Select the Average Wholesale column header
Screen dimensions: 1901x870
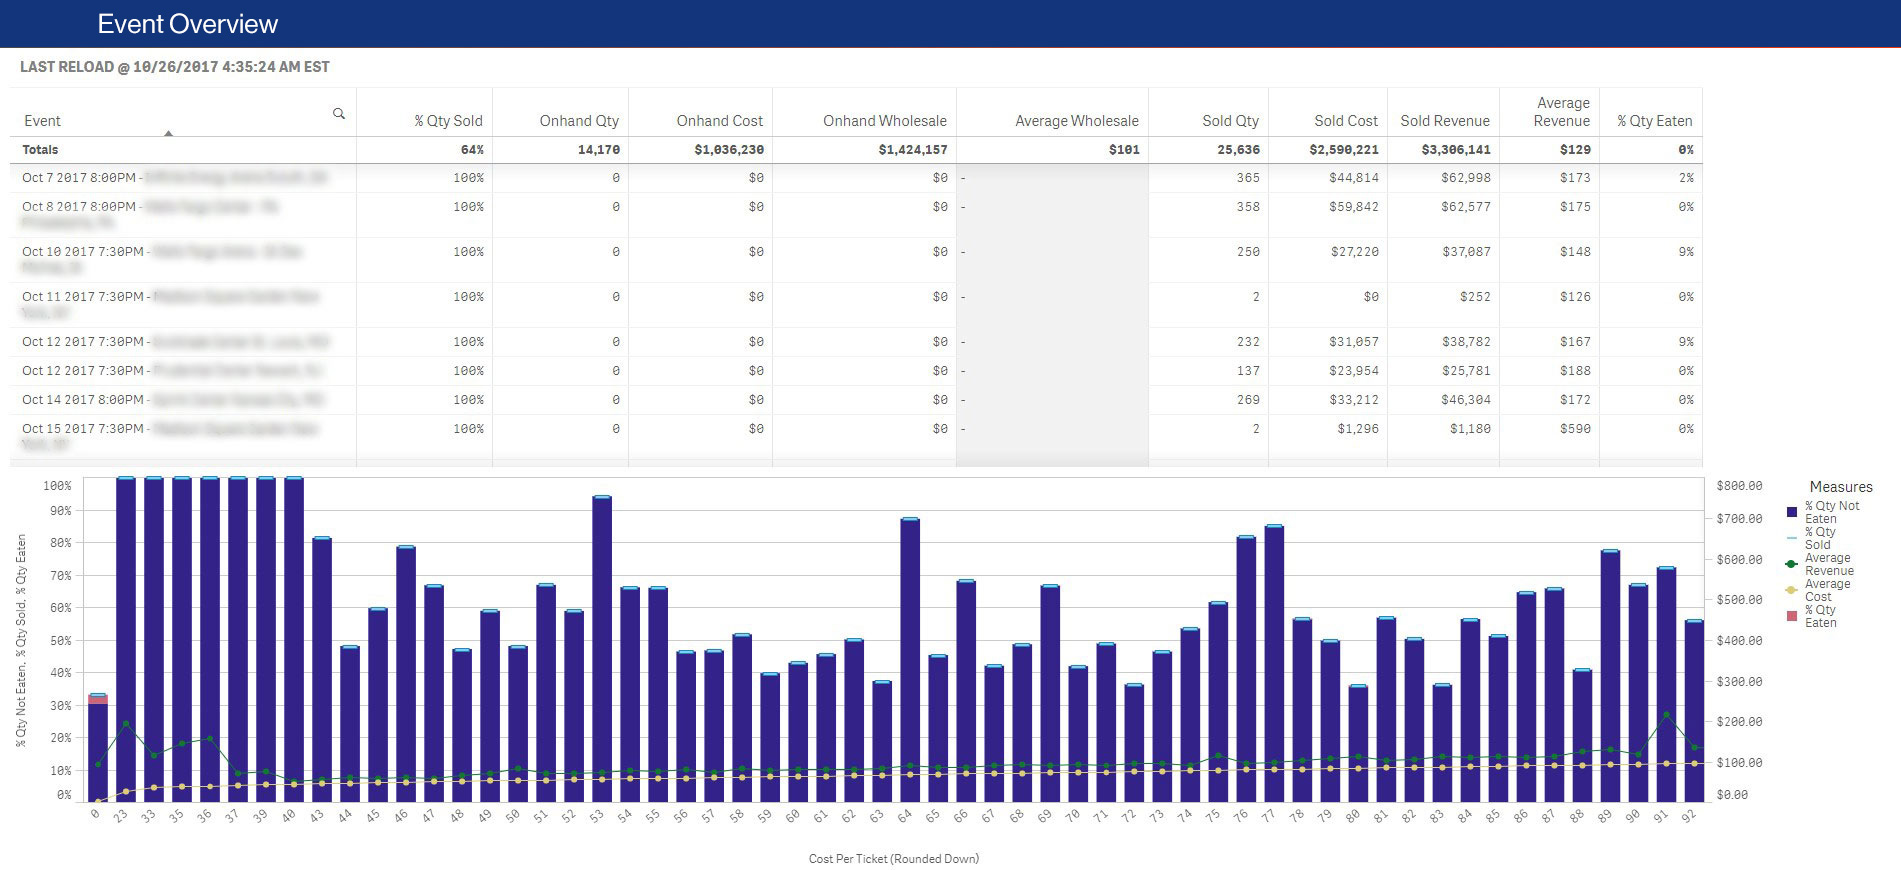[x=1076, y=121]
